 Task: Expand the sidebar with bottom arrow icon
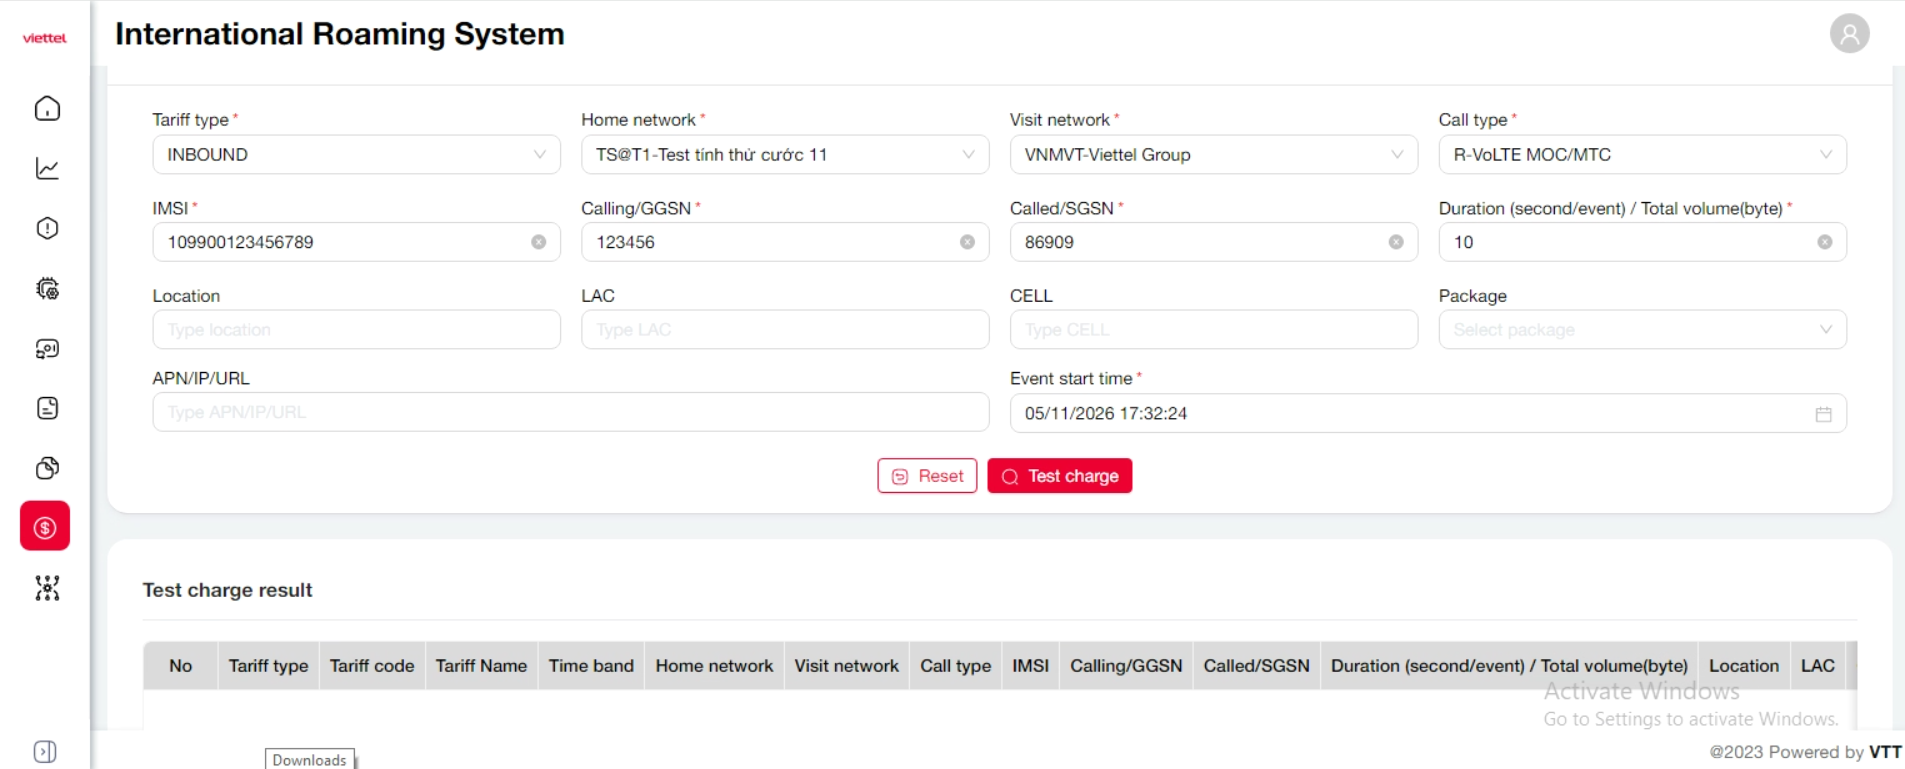pyautogui.click(x=45, y=751)
